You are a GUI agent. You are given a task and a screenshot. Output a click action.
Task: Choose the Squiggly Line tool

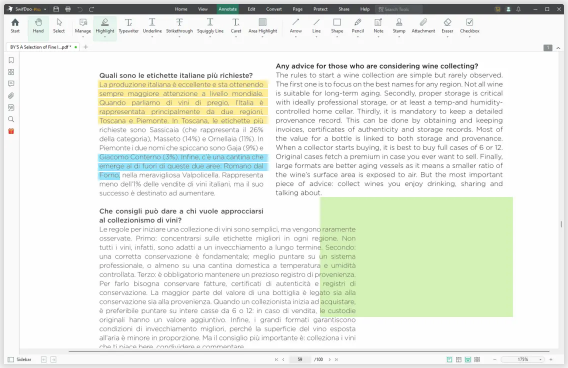tap(210, 26)
